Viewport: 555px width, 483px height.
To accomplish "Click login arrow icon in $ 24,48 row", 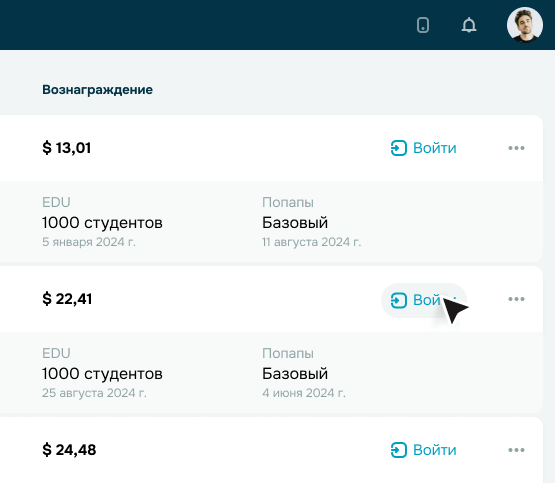I will click(399, 450).
